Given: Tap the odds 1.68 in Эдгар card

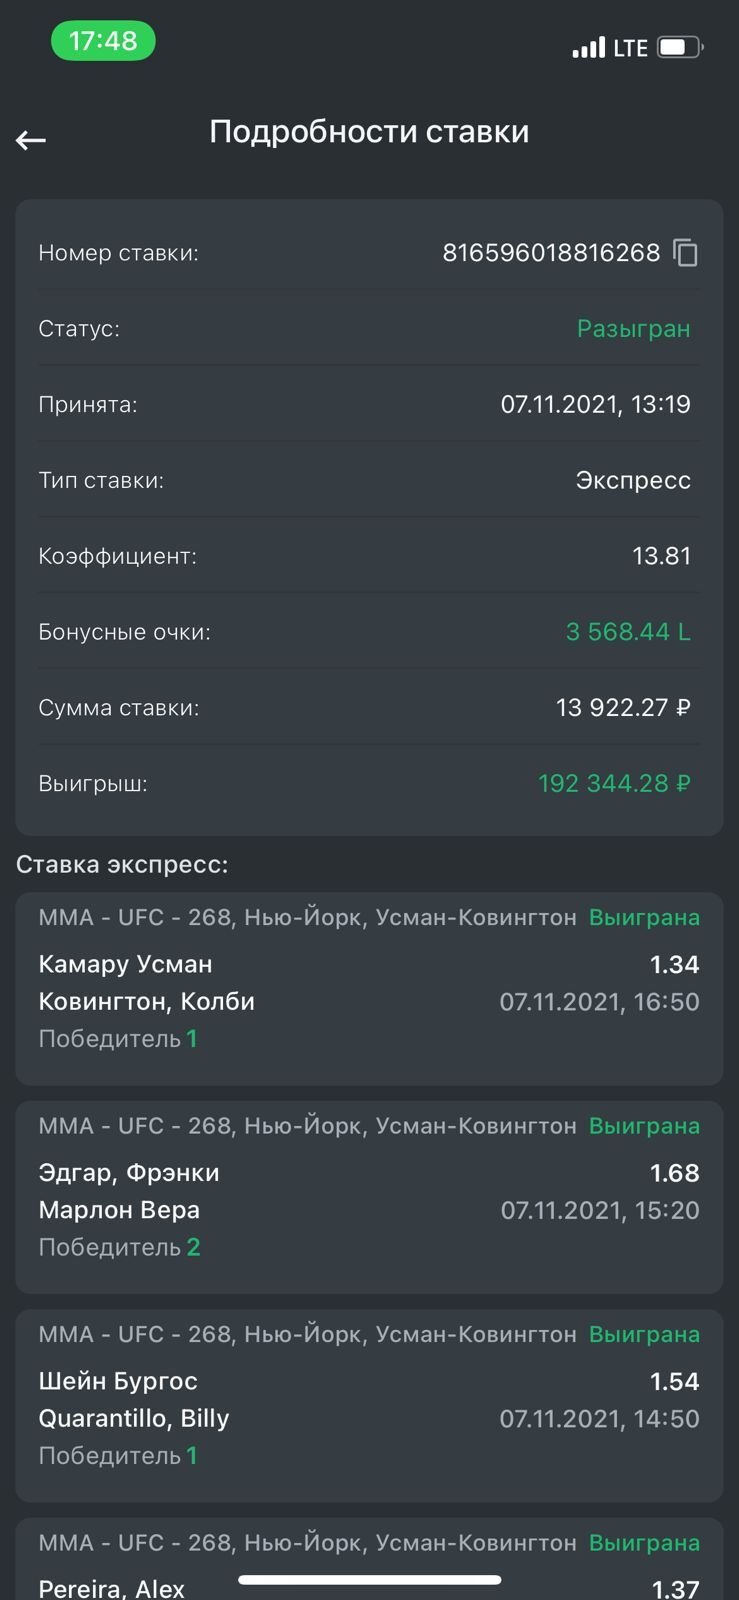Looking at the screenshot, I should [x=674, y=1173].
